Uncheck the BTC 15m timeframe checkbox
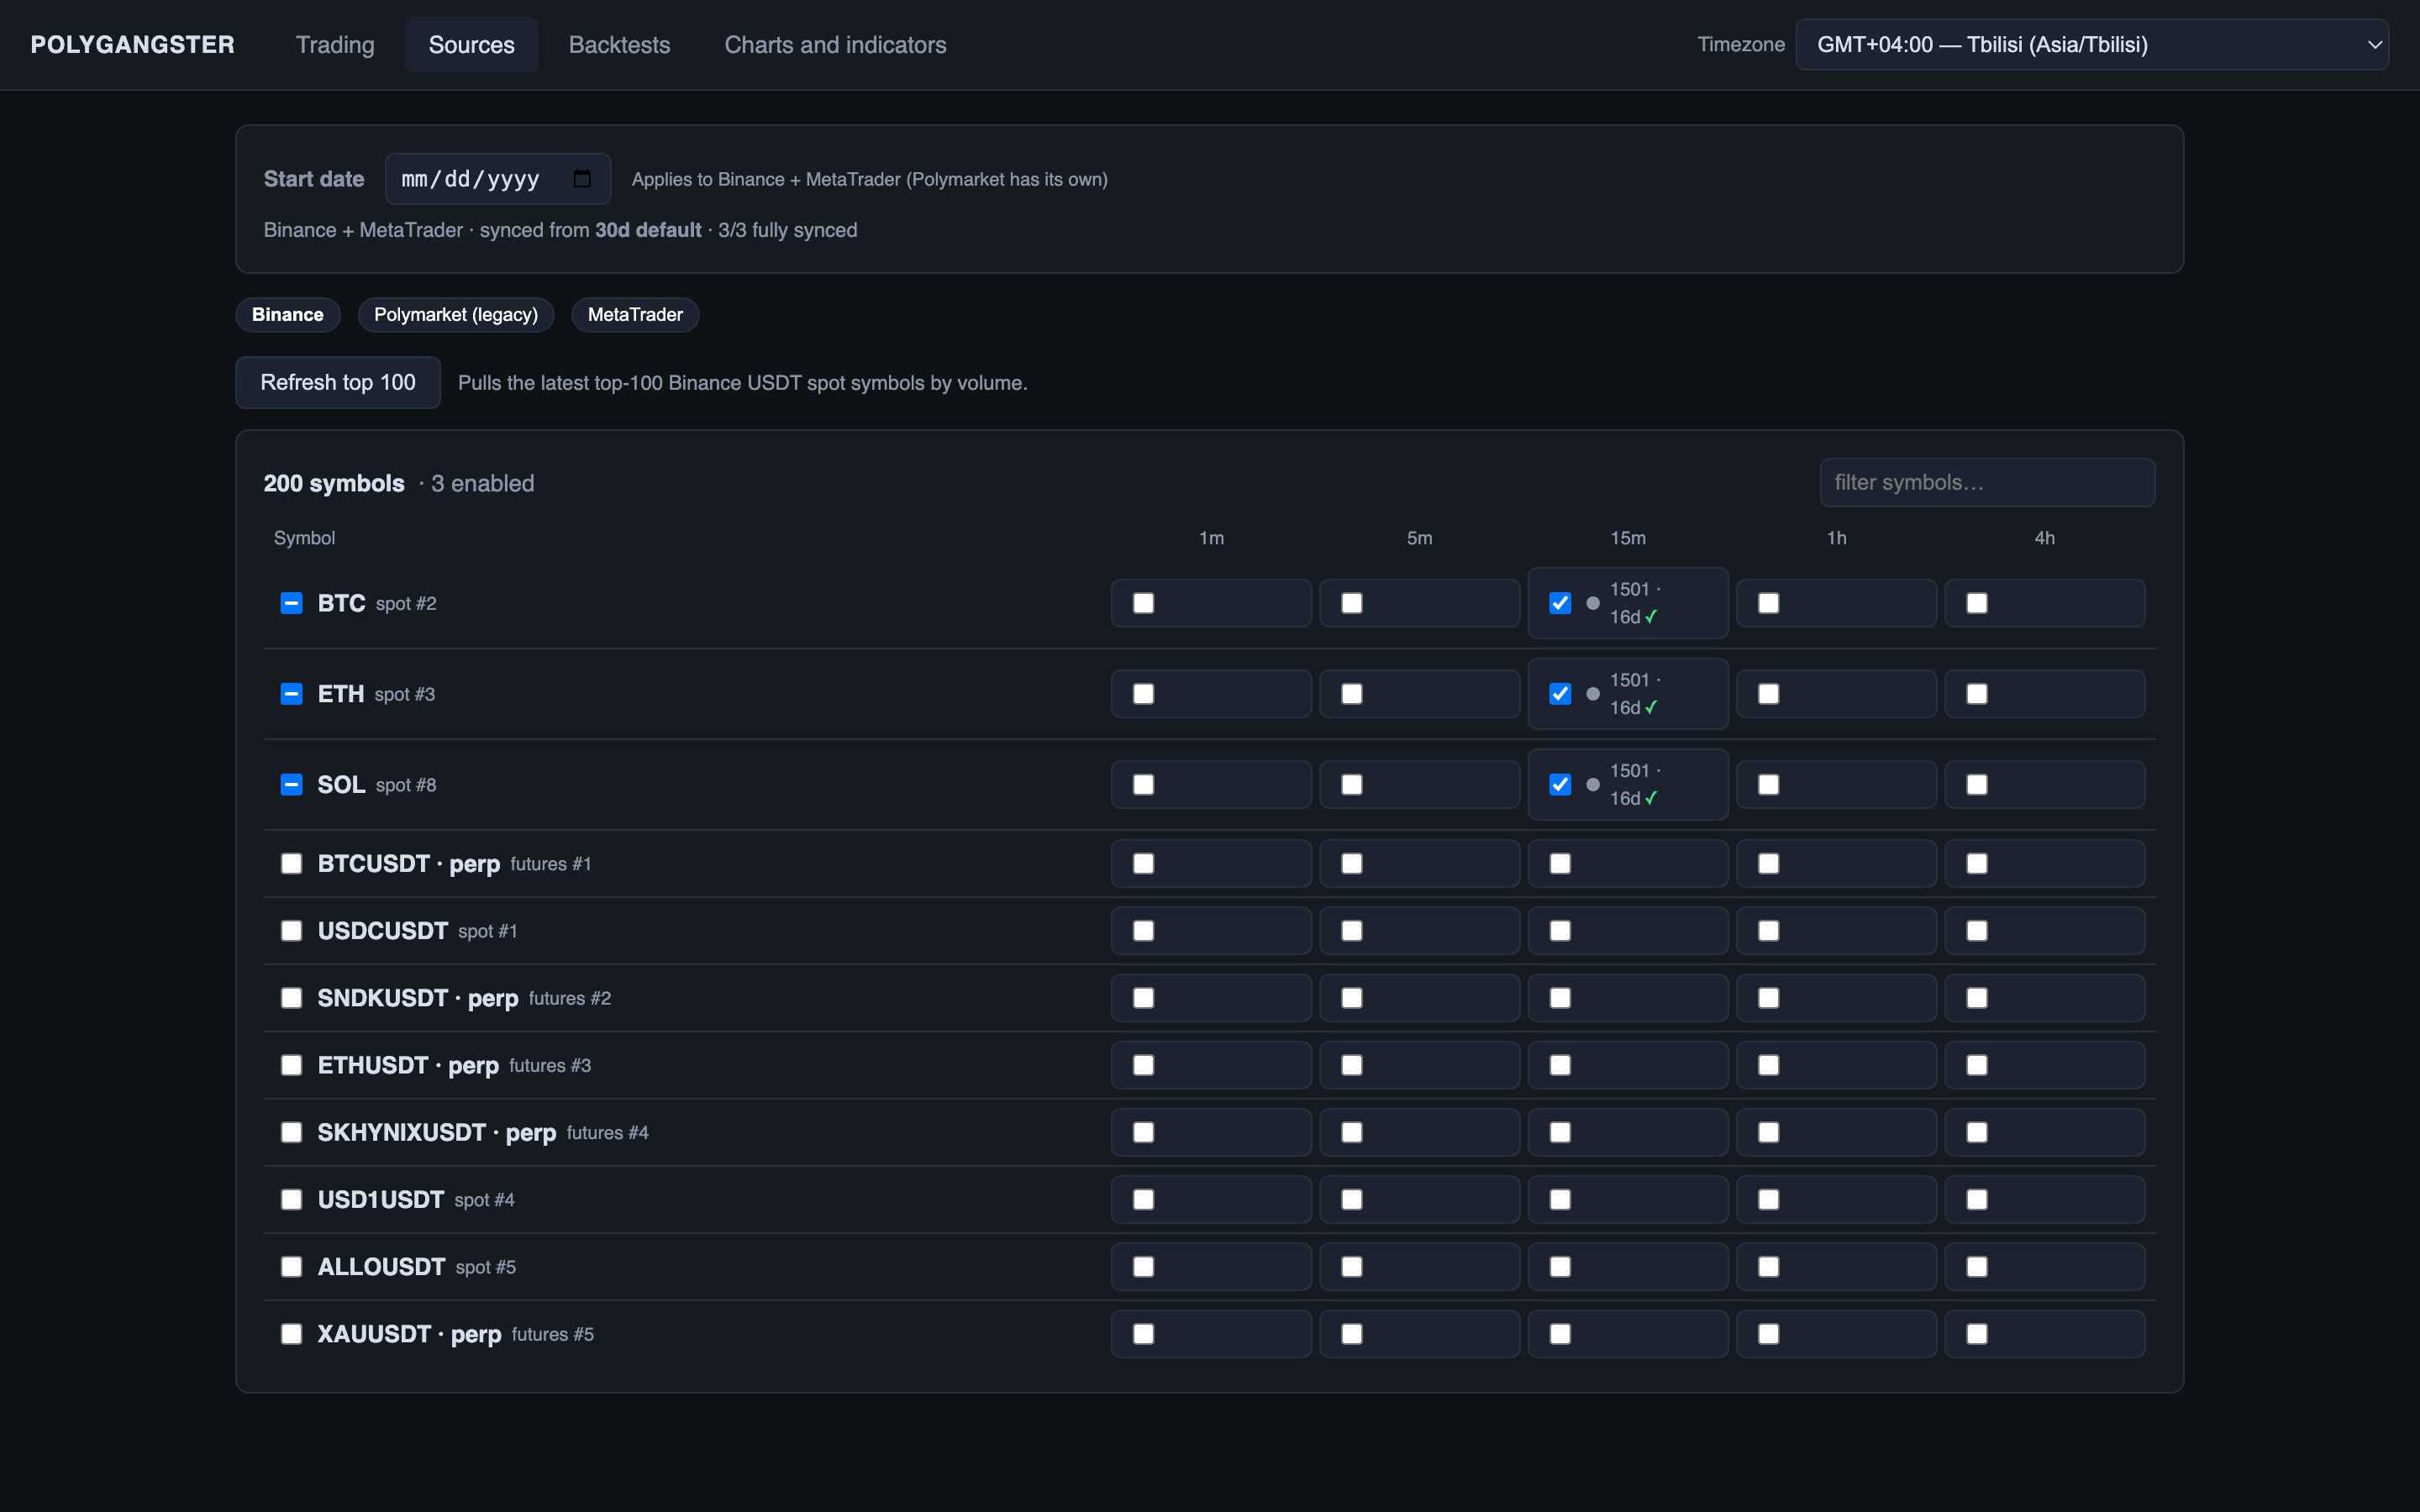Image resolution: width=2420 pixels, height=1512 pixels. point(1560,603)
